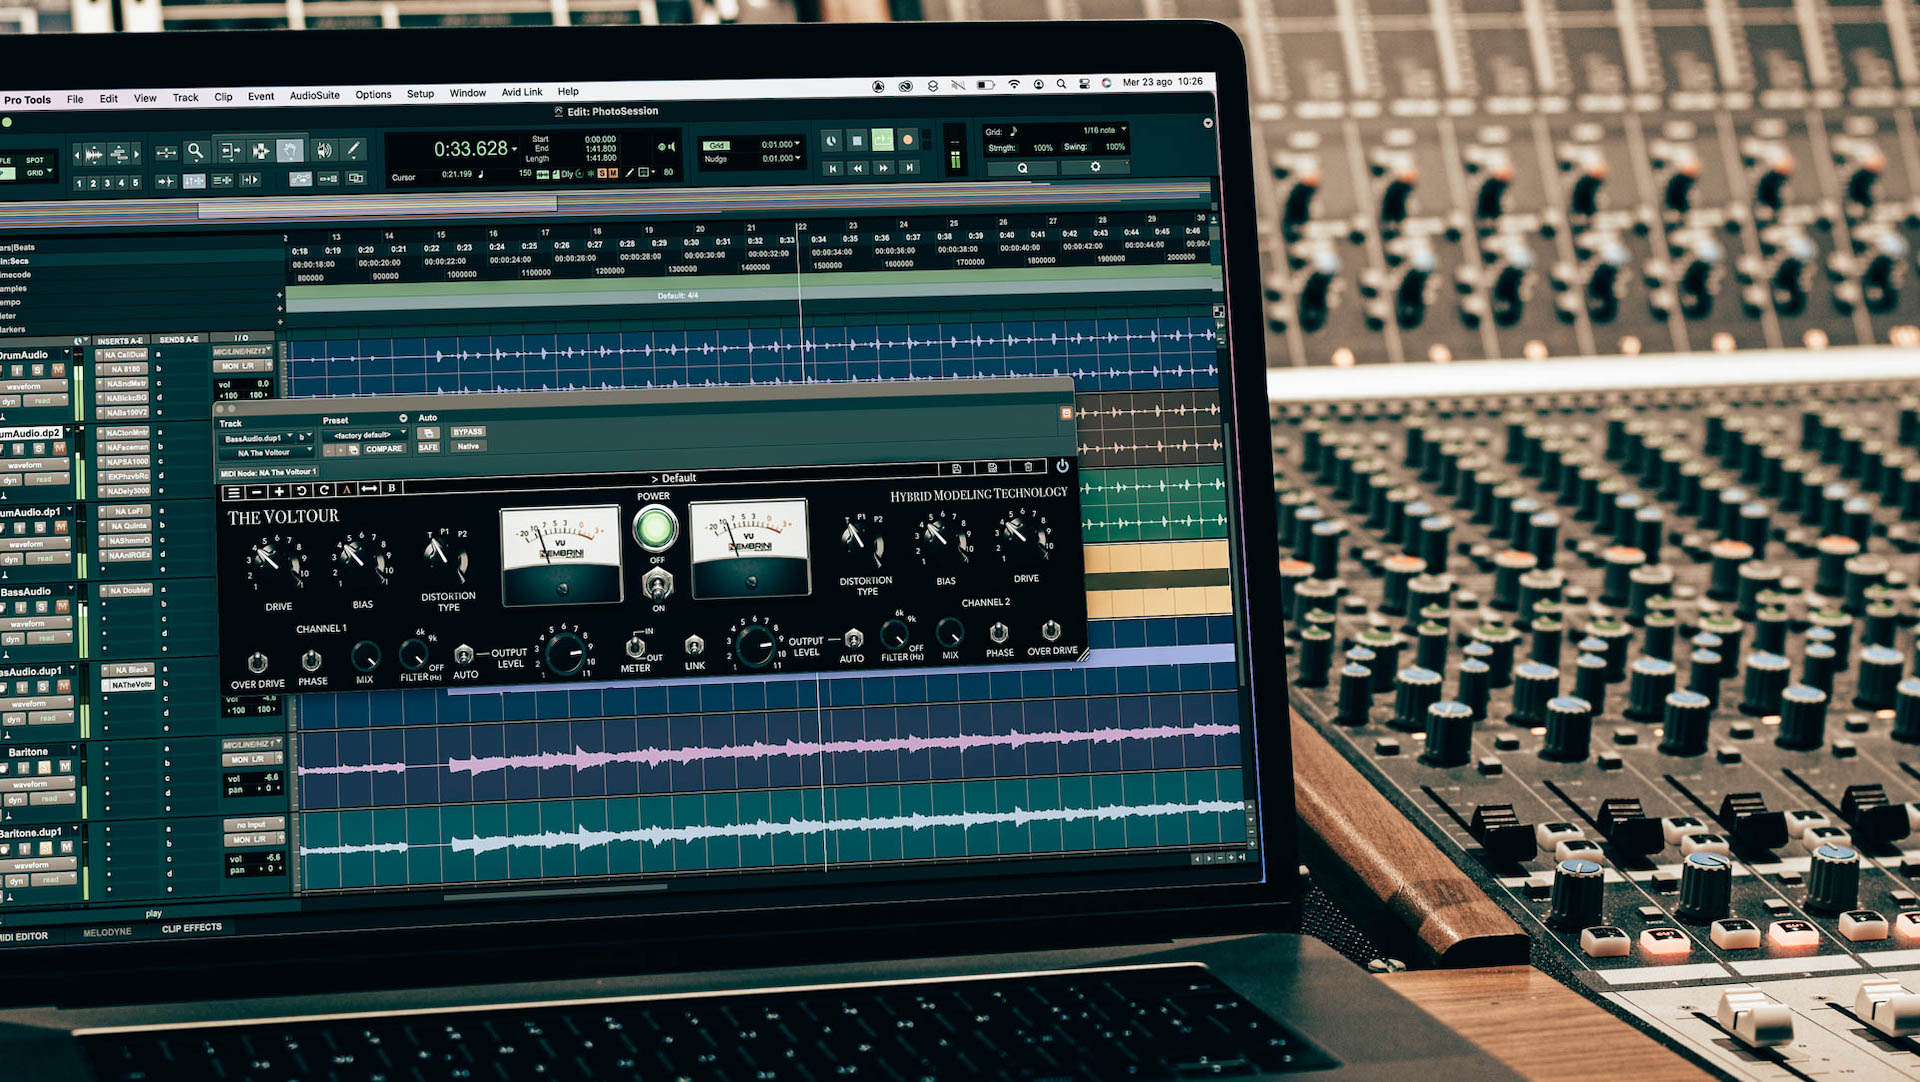Viewport: 1920px width, 1082px height.
Task: Click the plugin trash delete-preset icon
Action: tap(1028, 467)
